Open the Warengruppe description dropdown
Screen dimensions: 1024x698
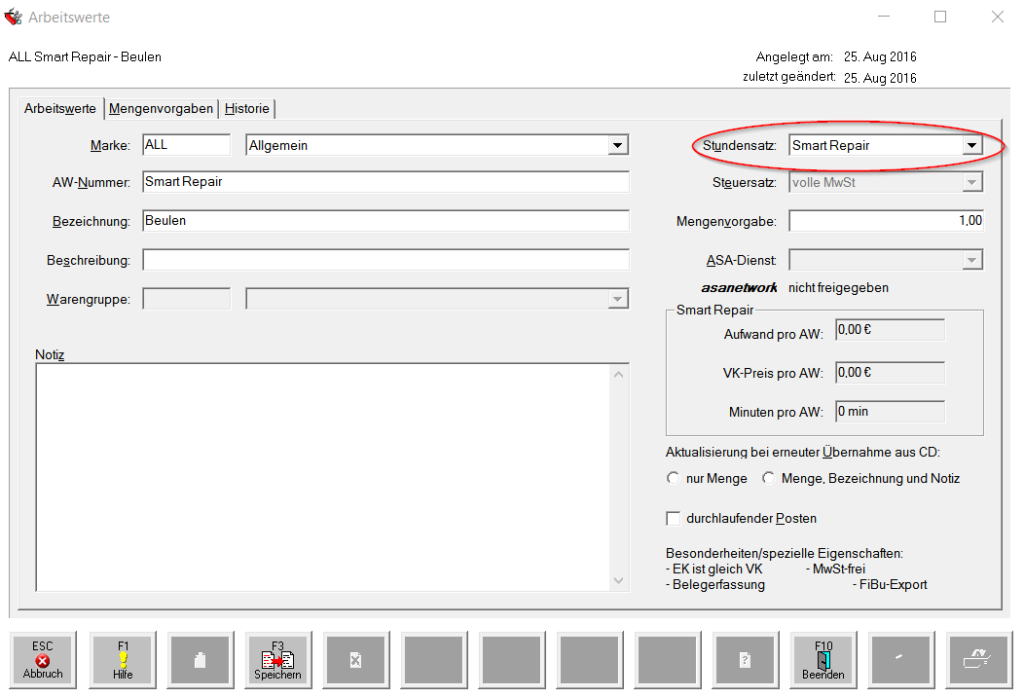[x=617, y=299]
